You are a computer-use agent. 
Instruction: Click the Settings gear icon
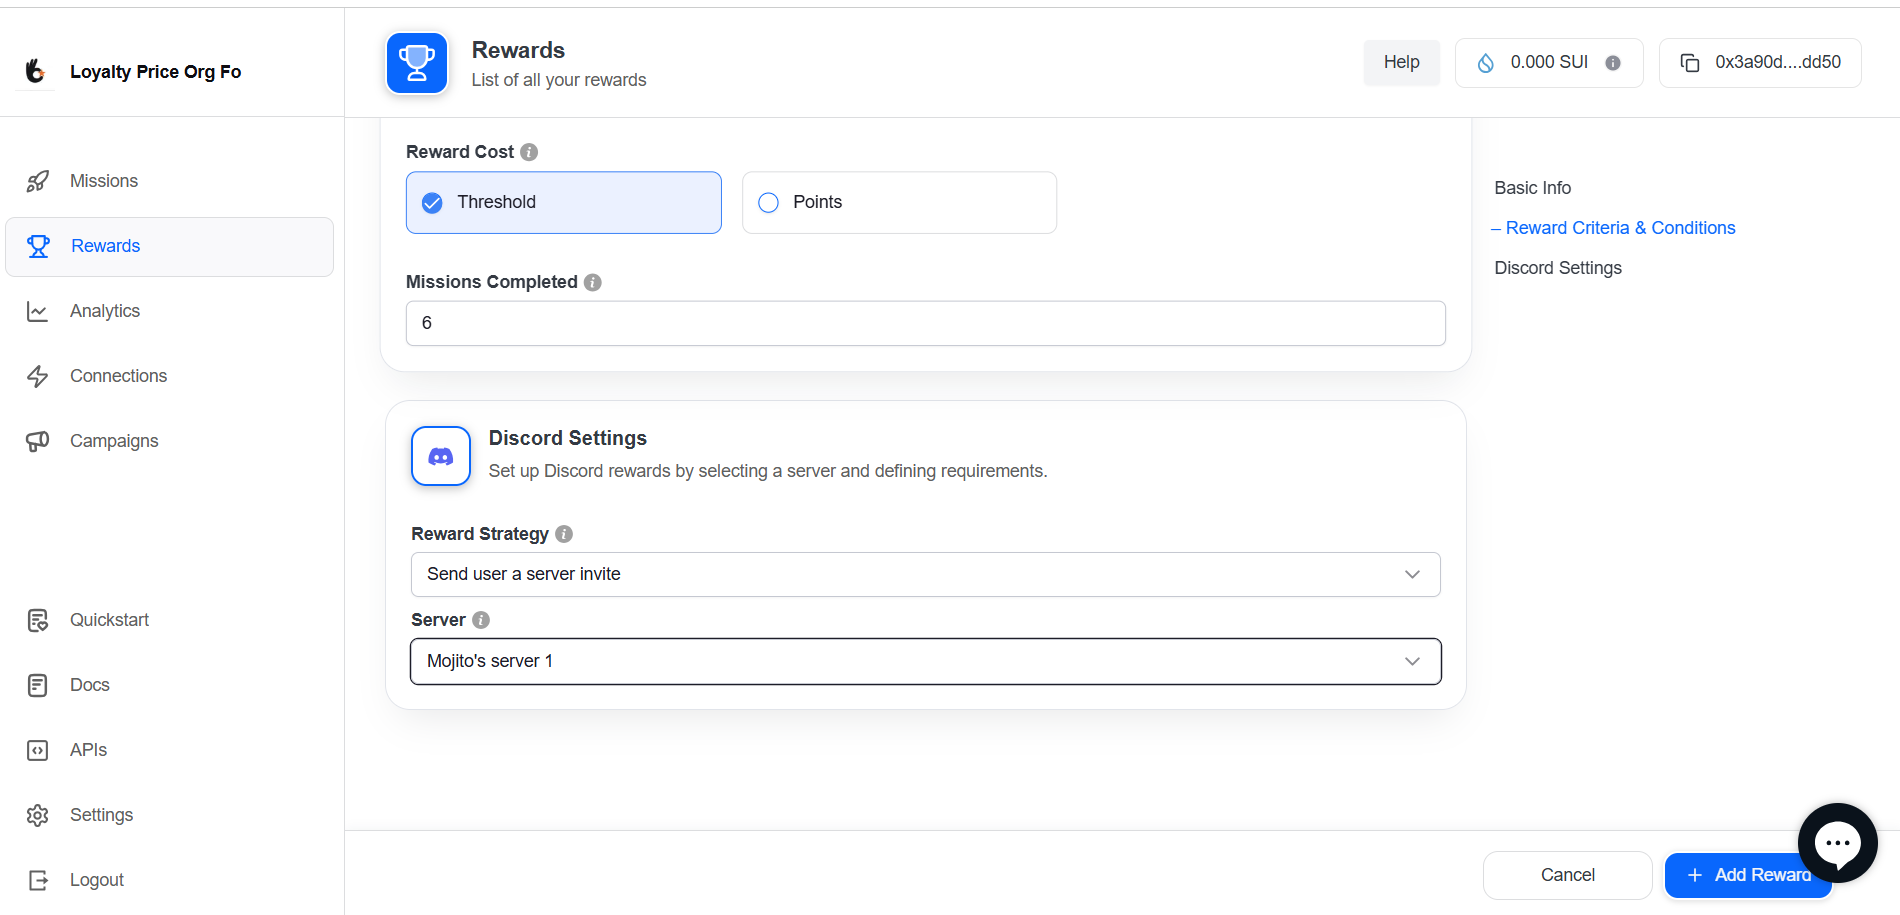(38, 815)
